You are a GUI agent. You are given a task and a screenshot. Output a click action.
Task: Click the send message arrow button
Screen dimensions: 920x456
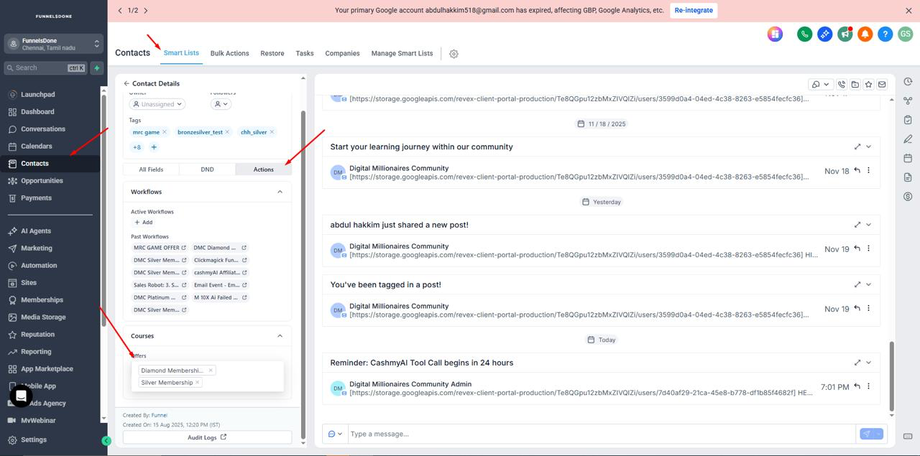click(867, 434)
